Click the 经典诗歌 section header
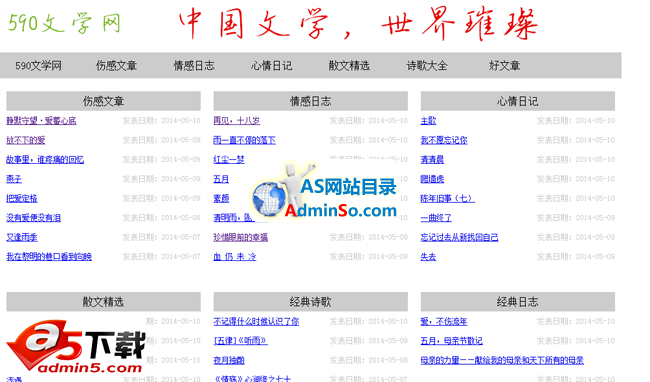 310,302
